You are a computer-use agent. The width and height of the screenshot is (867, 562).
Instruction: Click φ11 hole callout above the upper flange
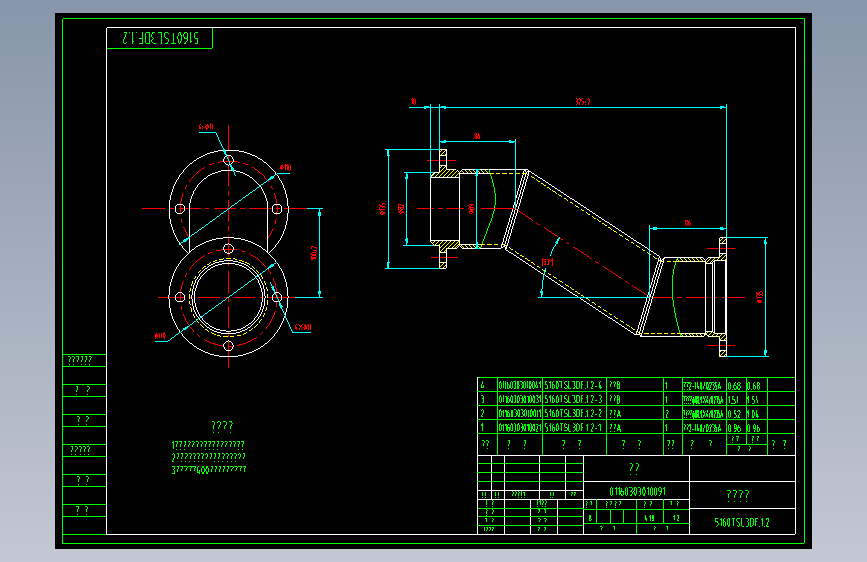click(x=206, y=127)
